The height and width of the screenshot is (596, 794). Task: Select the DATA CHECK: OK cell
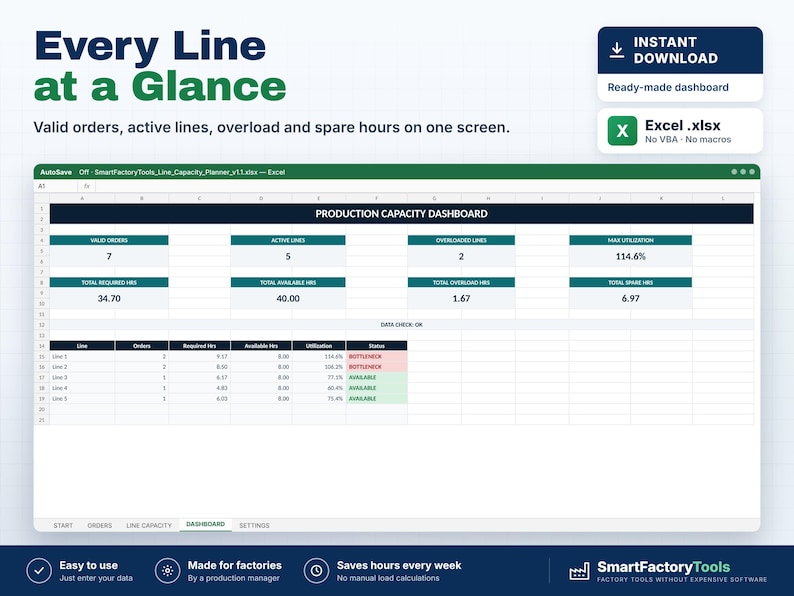[x=402, y=325]
